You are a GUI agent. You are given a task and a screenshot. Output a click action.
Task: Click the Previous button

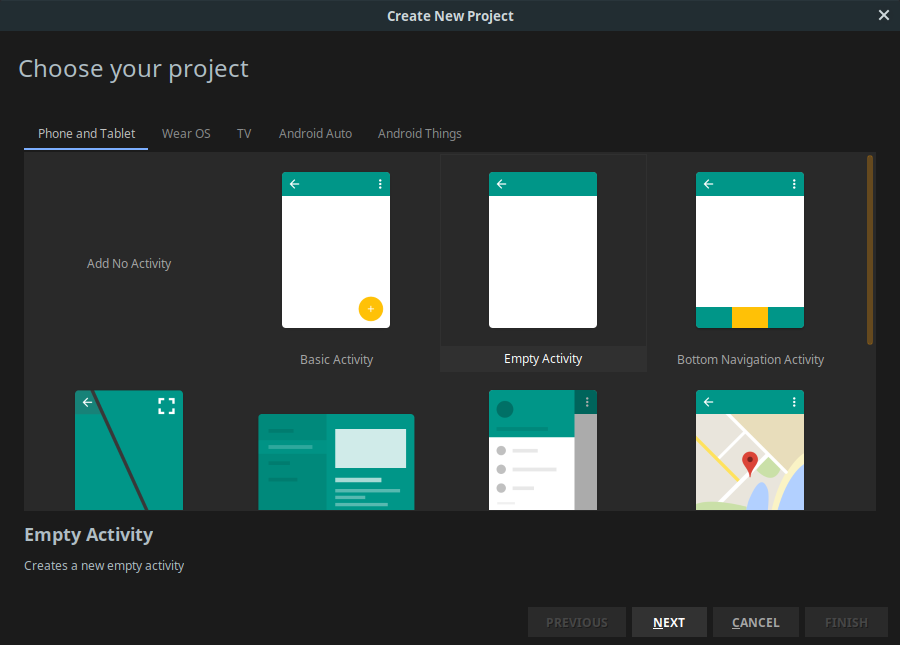[576, 621]
